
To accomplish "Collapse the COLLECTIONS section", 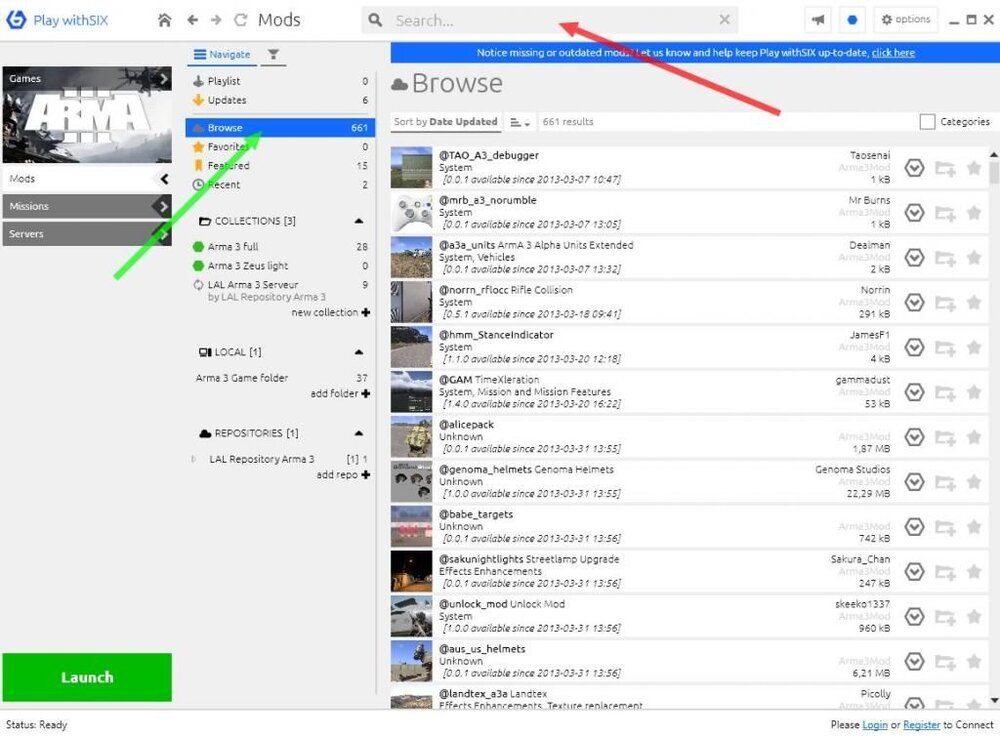I will click(x=359, y=221).
